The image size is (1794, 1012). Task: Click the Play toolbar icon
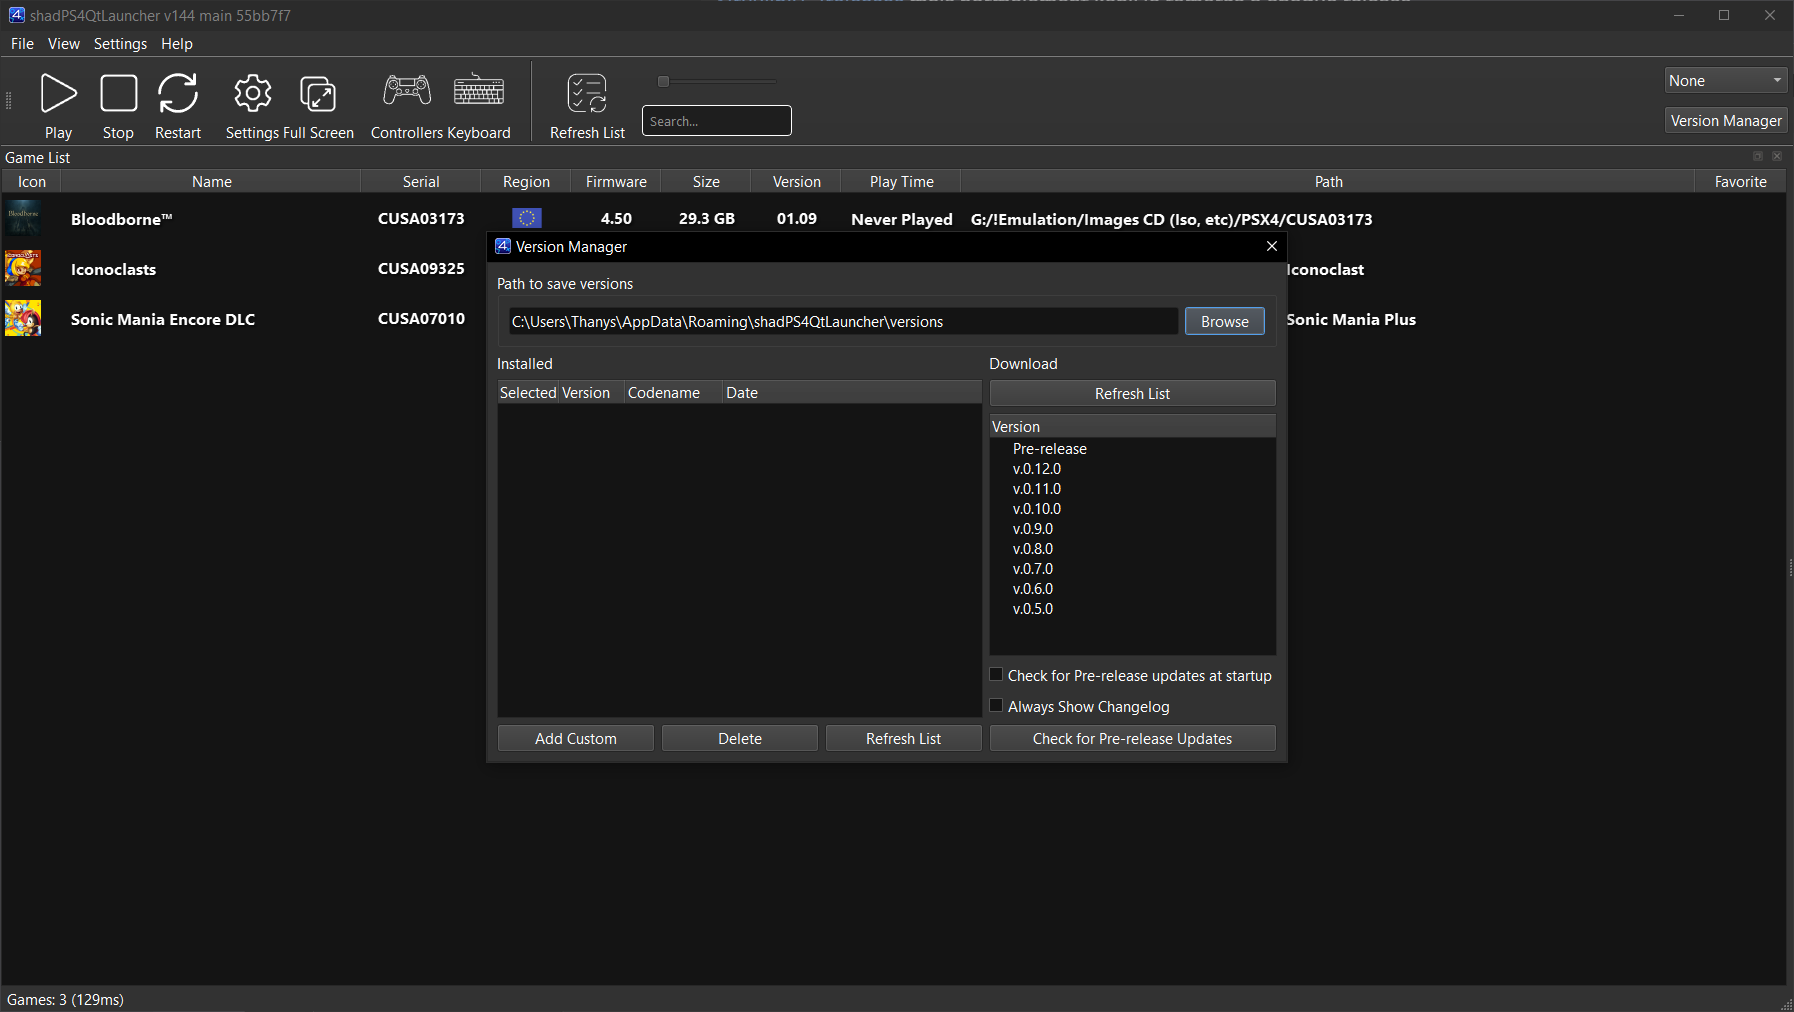[x=58, y=94]
